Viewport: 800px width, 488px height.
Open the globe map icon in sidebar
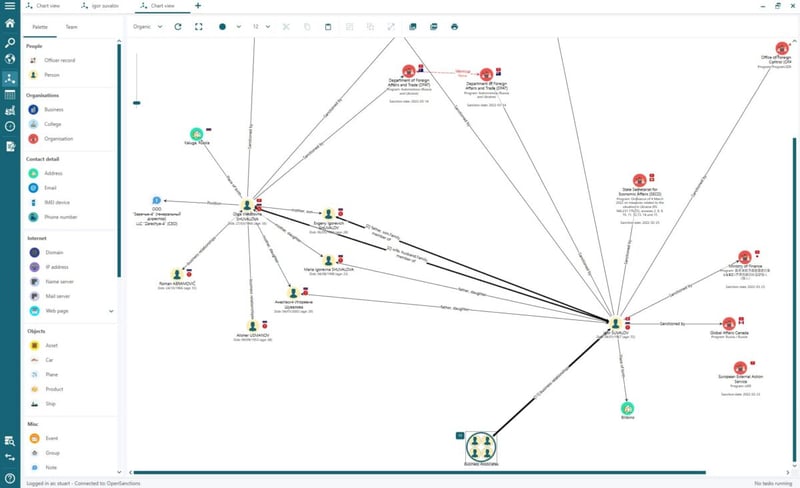[10, 59]
